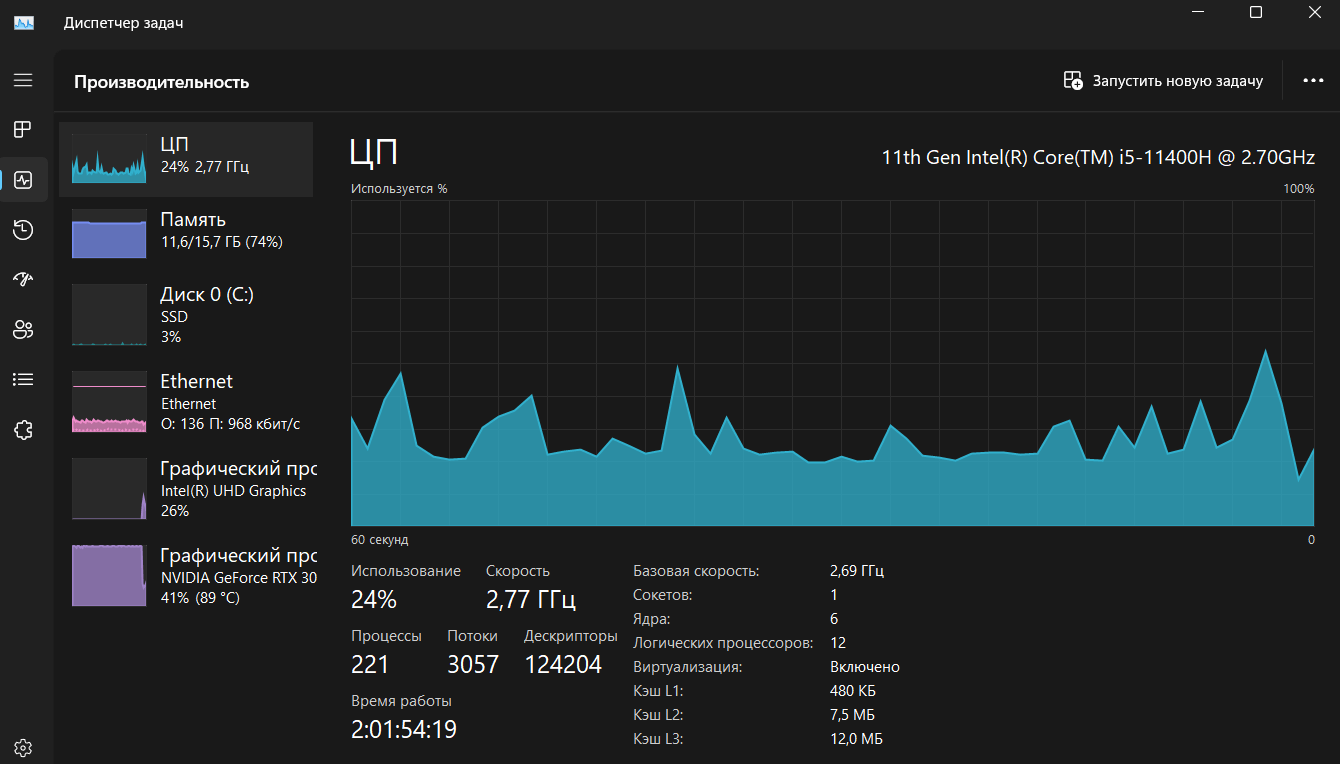Image resolution: width=1340 pixels, height=764 pixels.
Task: Click the ЦП mini graph thumbnail
Action: point(109,158)
